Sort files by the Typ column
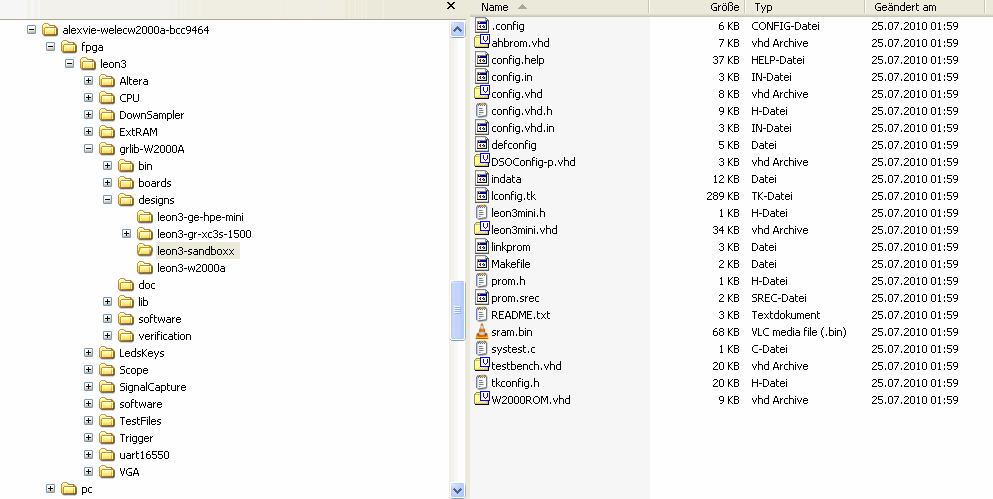 (x=805, y=7)
